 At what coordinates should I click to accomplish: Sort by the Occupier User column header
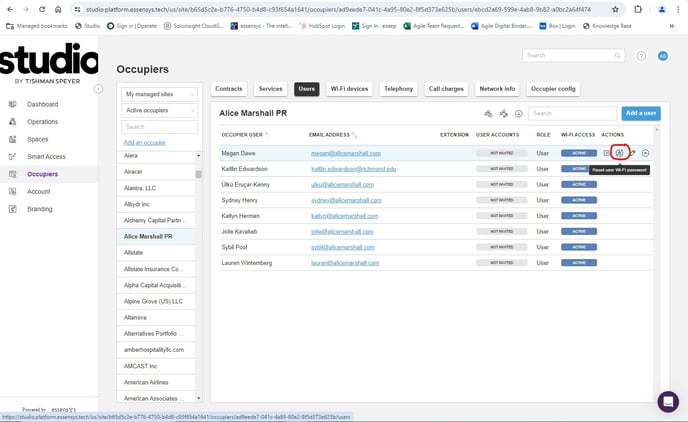[243, 134]
